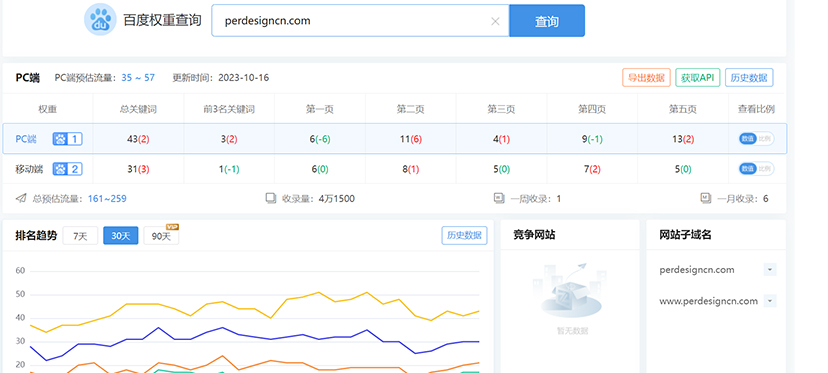Image resolution: width=828 pixels, height=373 pixels.
Task: Click the 前3名关键词 column header
Action: 229,109
